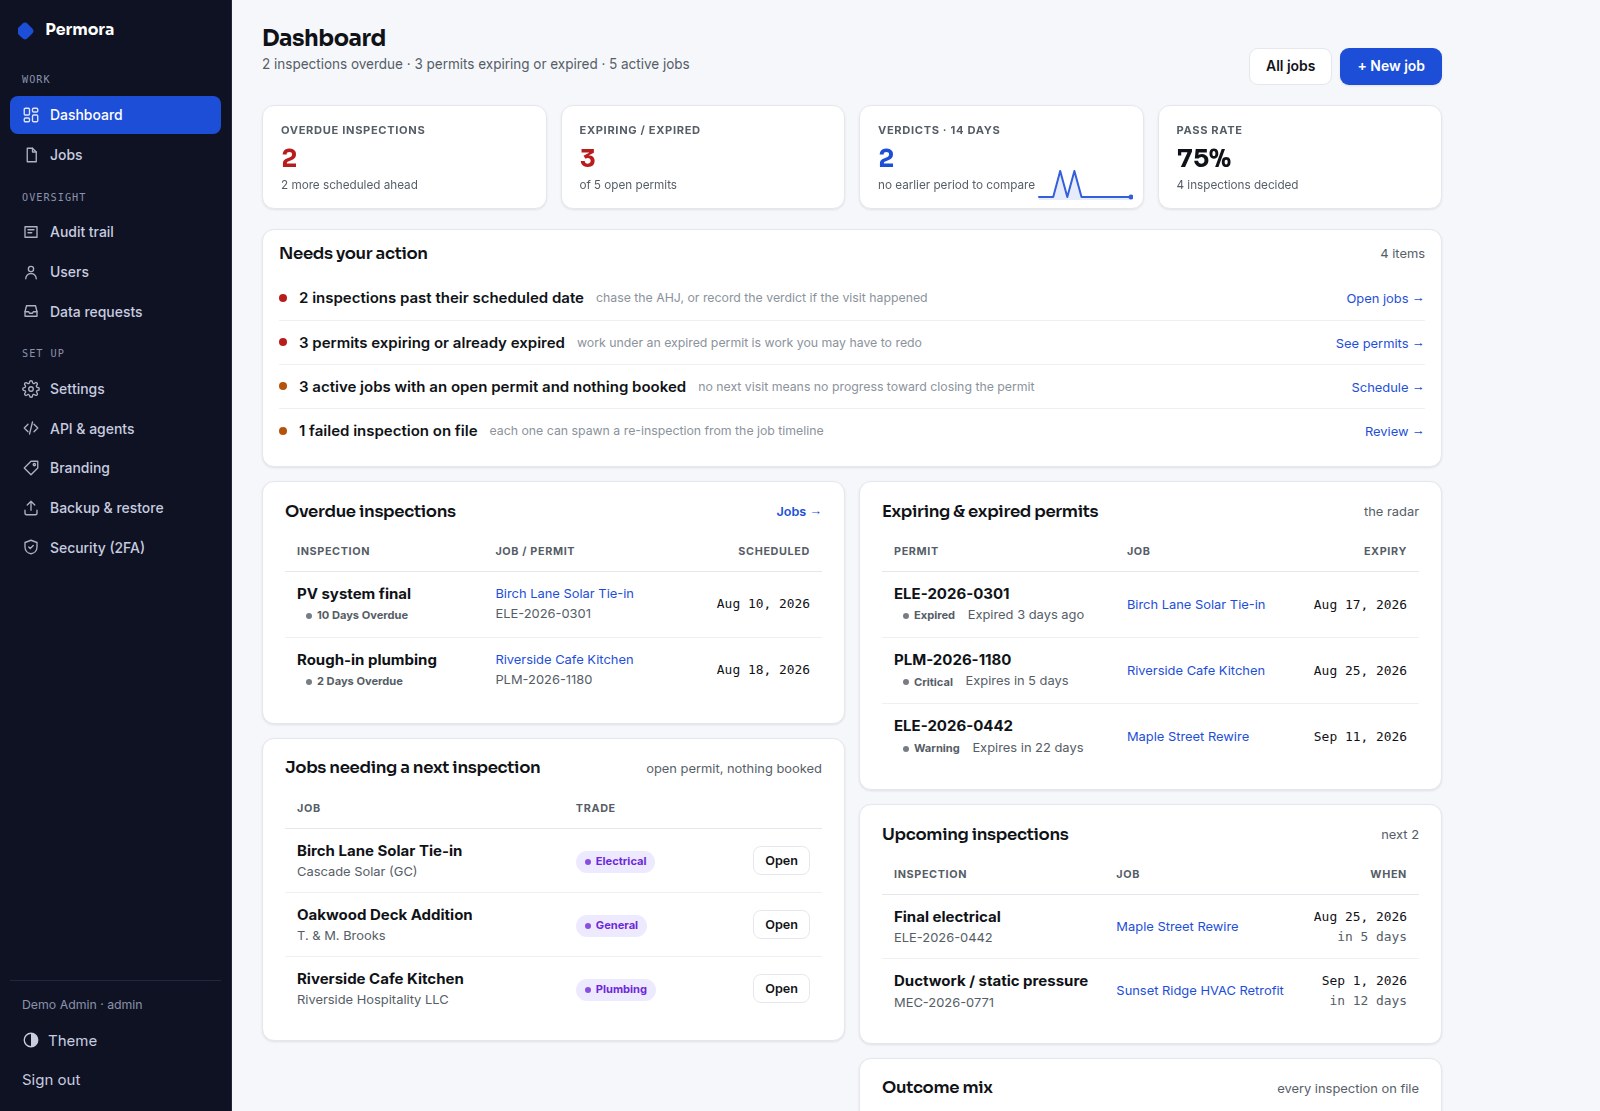
Task: Click the API & agents code icon
Action: pyautogui.click(x=31, y=429)
